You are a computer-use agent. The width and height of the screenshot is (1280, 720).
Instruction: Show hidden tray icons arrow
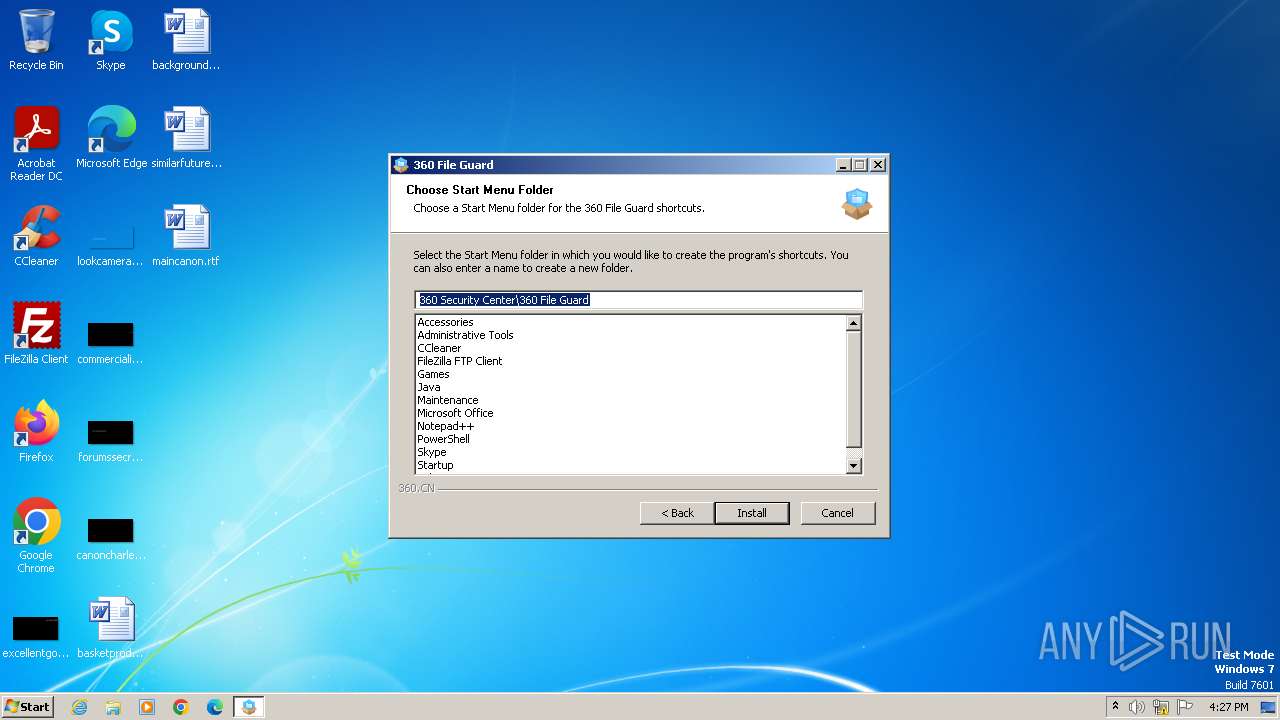[x=1115, y=707]
